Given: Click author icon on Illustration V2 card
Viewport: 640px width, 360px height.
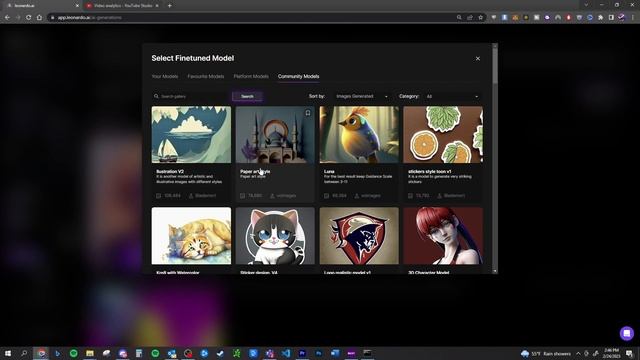Looking at the screenshot, I should click(191, 196).
